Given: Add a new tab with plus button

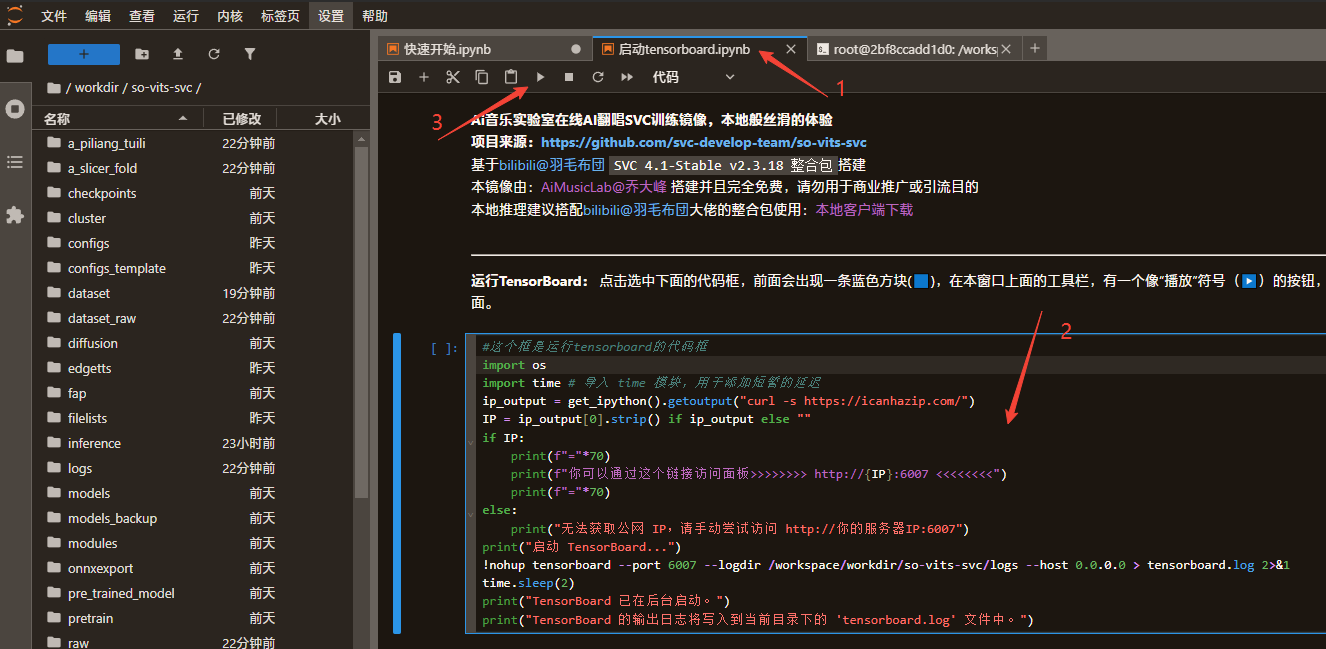Looking at the screenshot, I should [x=1035, y=48].
